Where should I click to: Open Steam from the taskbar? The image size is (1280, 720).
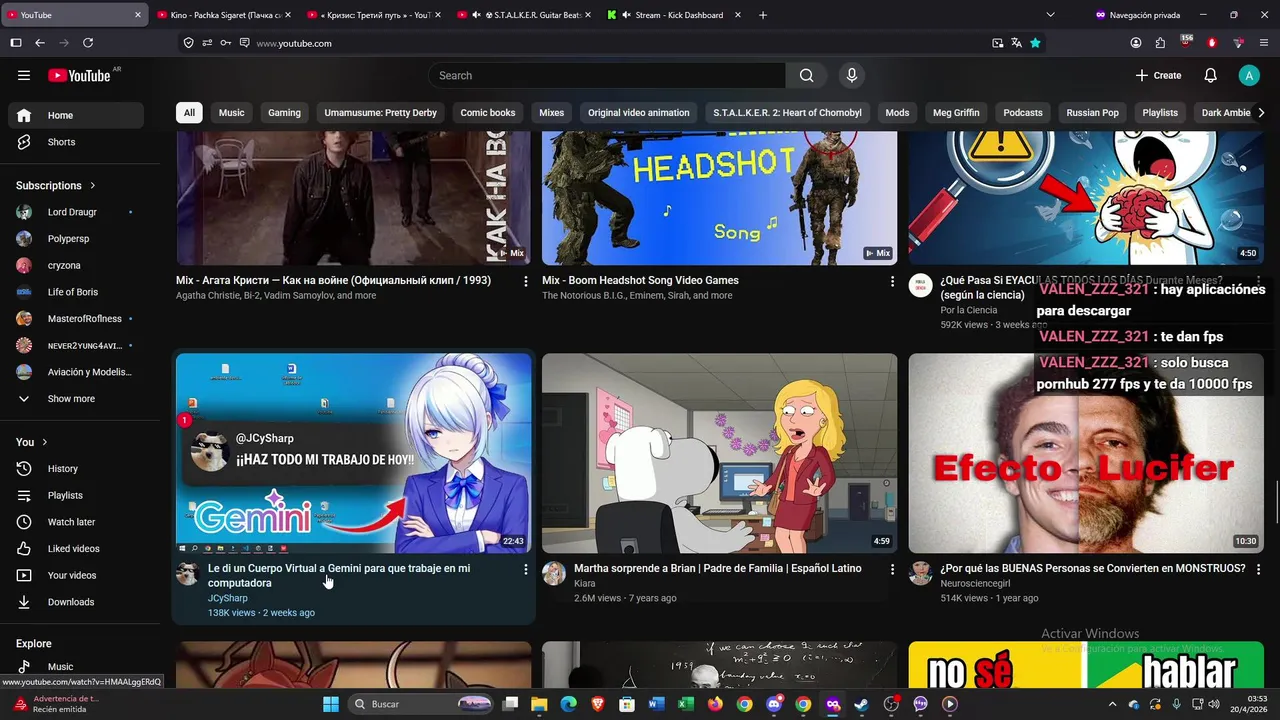click(861, 704)
